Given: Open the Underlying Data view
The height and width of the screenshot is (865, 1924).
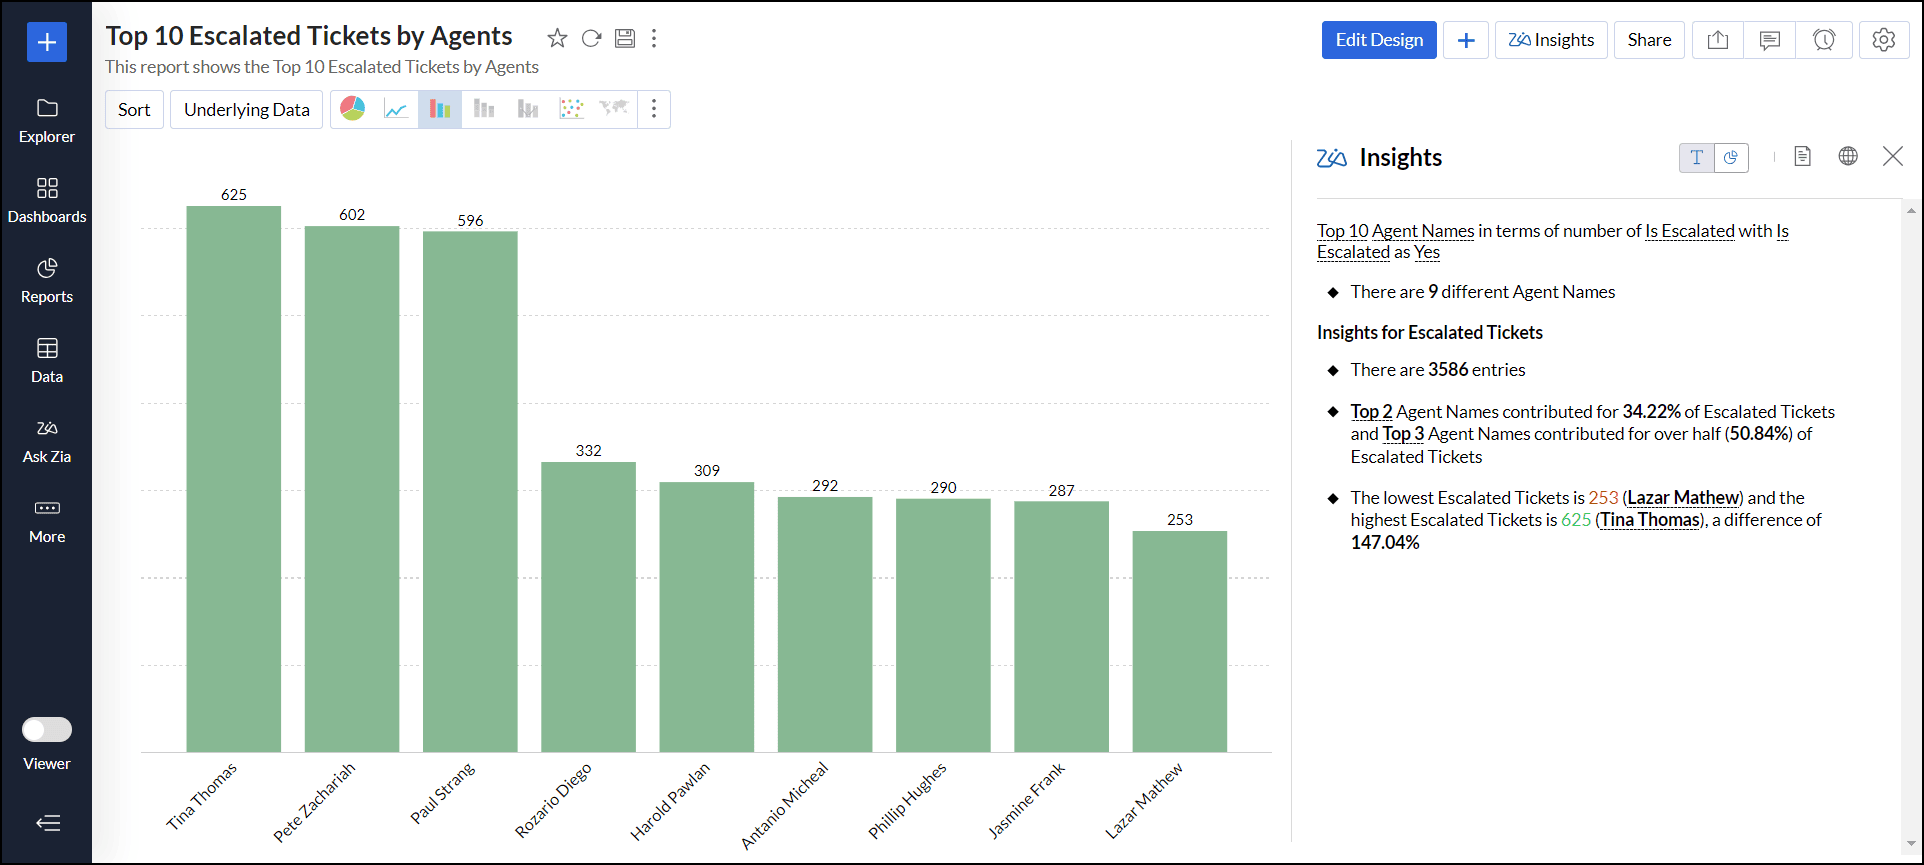Looking at the screenshot, I should 246,109.
